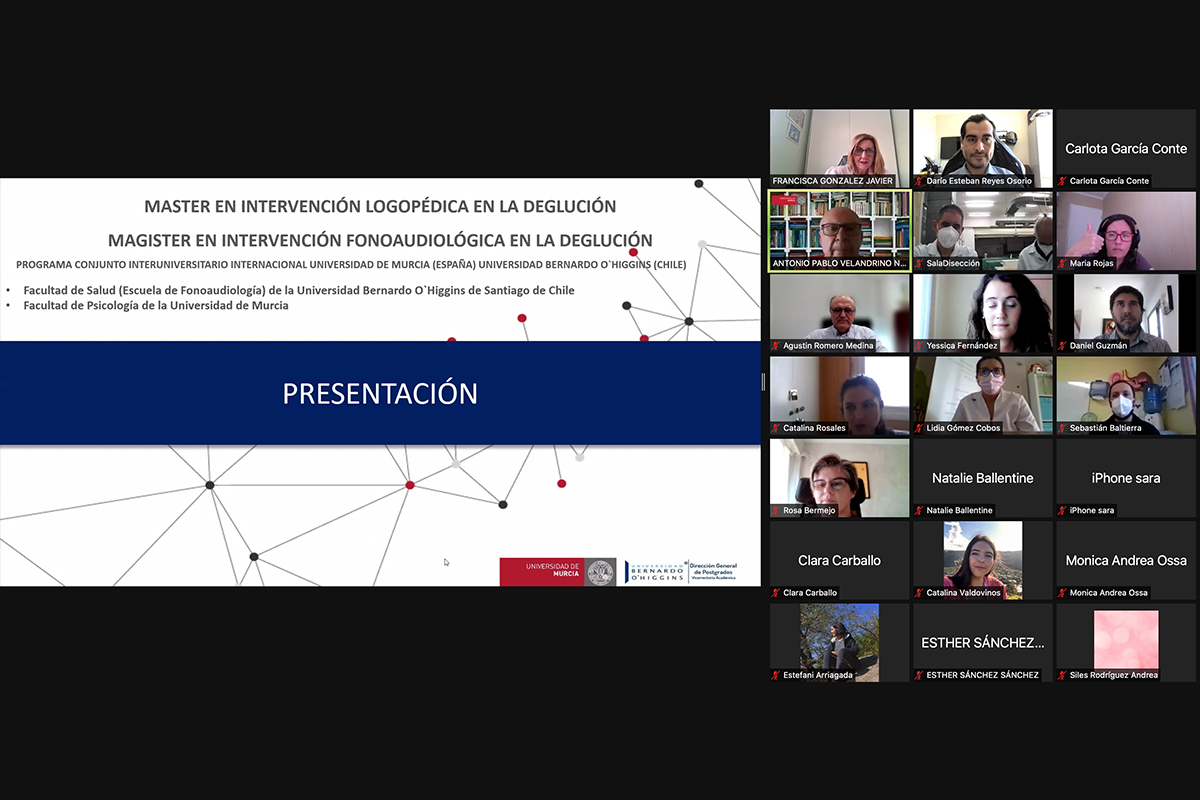Click the muted mic icon beside Clara Carballo's label

coord(776,593)
